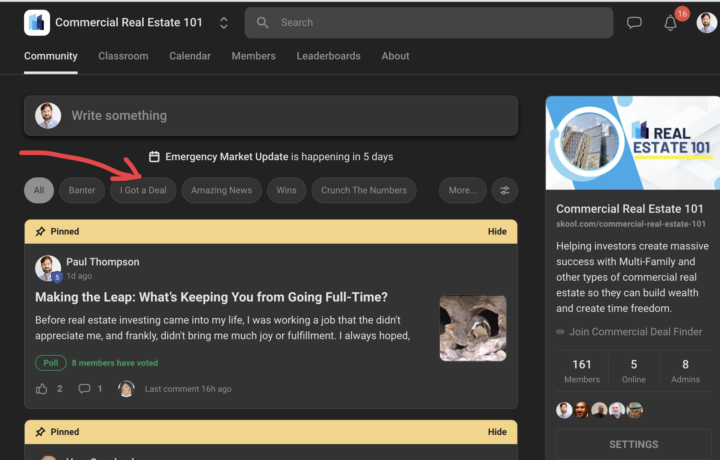
Task: Filter posts by I Got a Deal
Action: point(143,190)
